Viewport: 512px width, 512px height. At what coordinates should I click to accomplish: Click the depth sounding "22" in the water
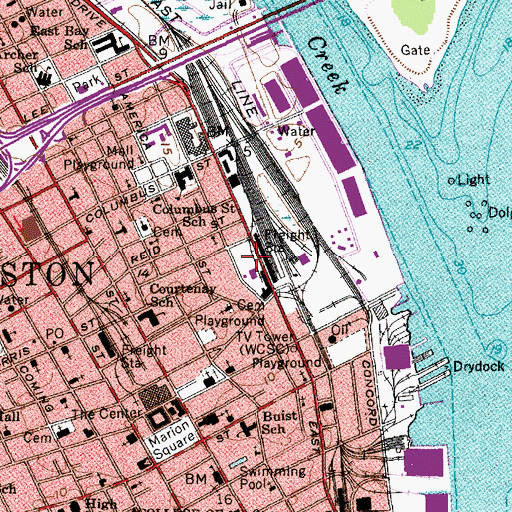coord(414,145)
